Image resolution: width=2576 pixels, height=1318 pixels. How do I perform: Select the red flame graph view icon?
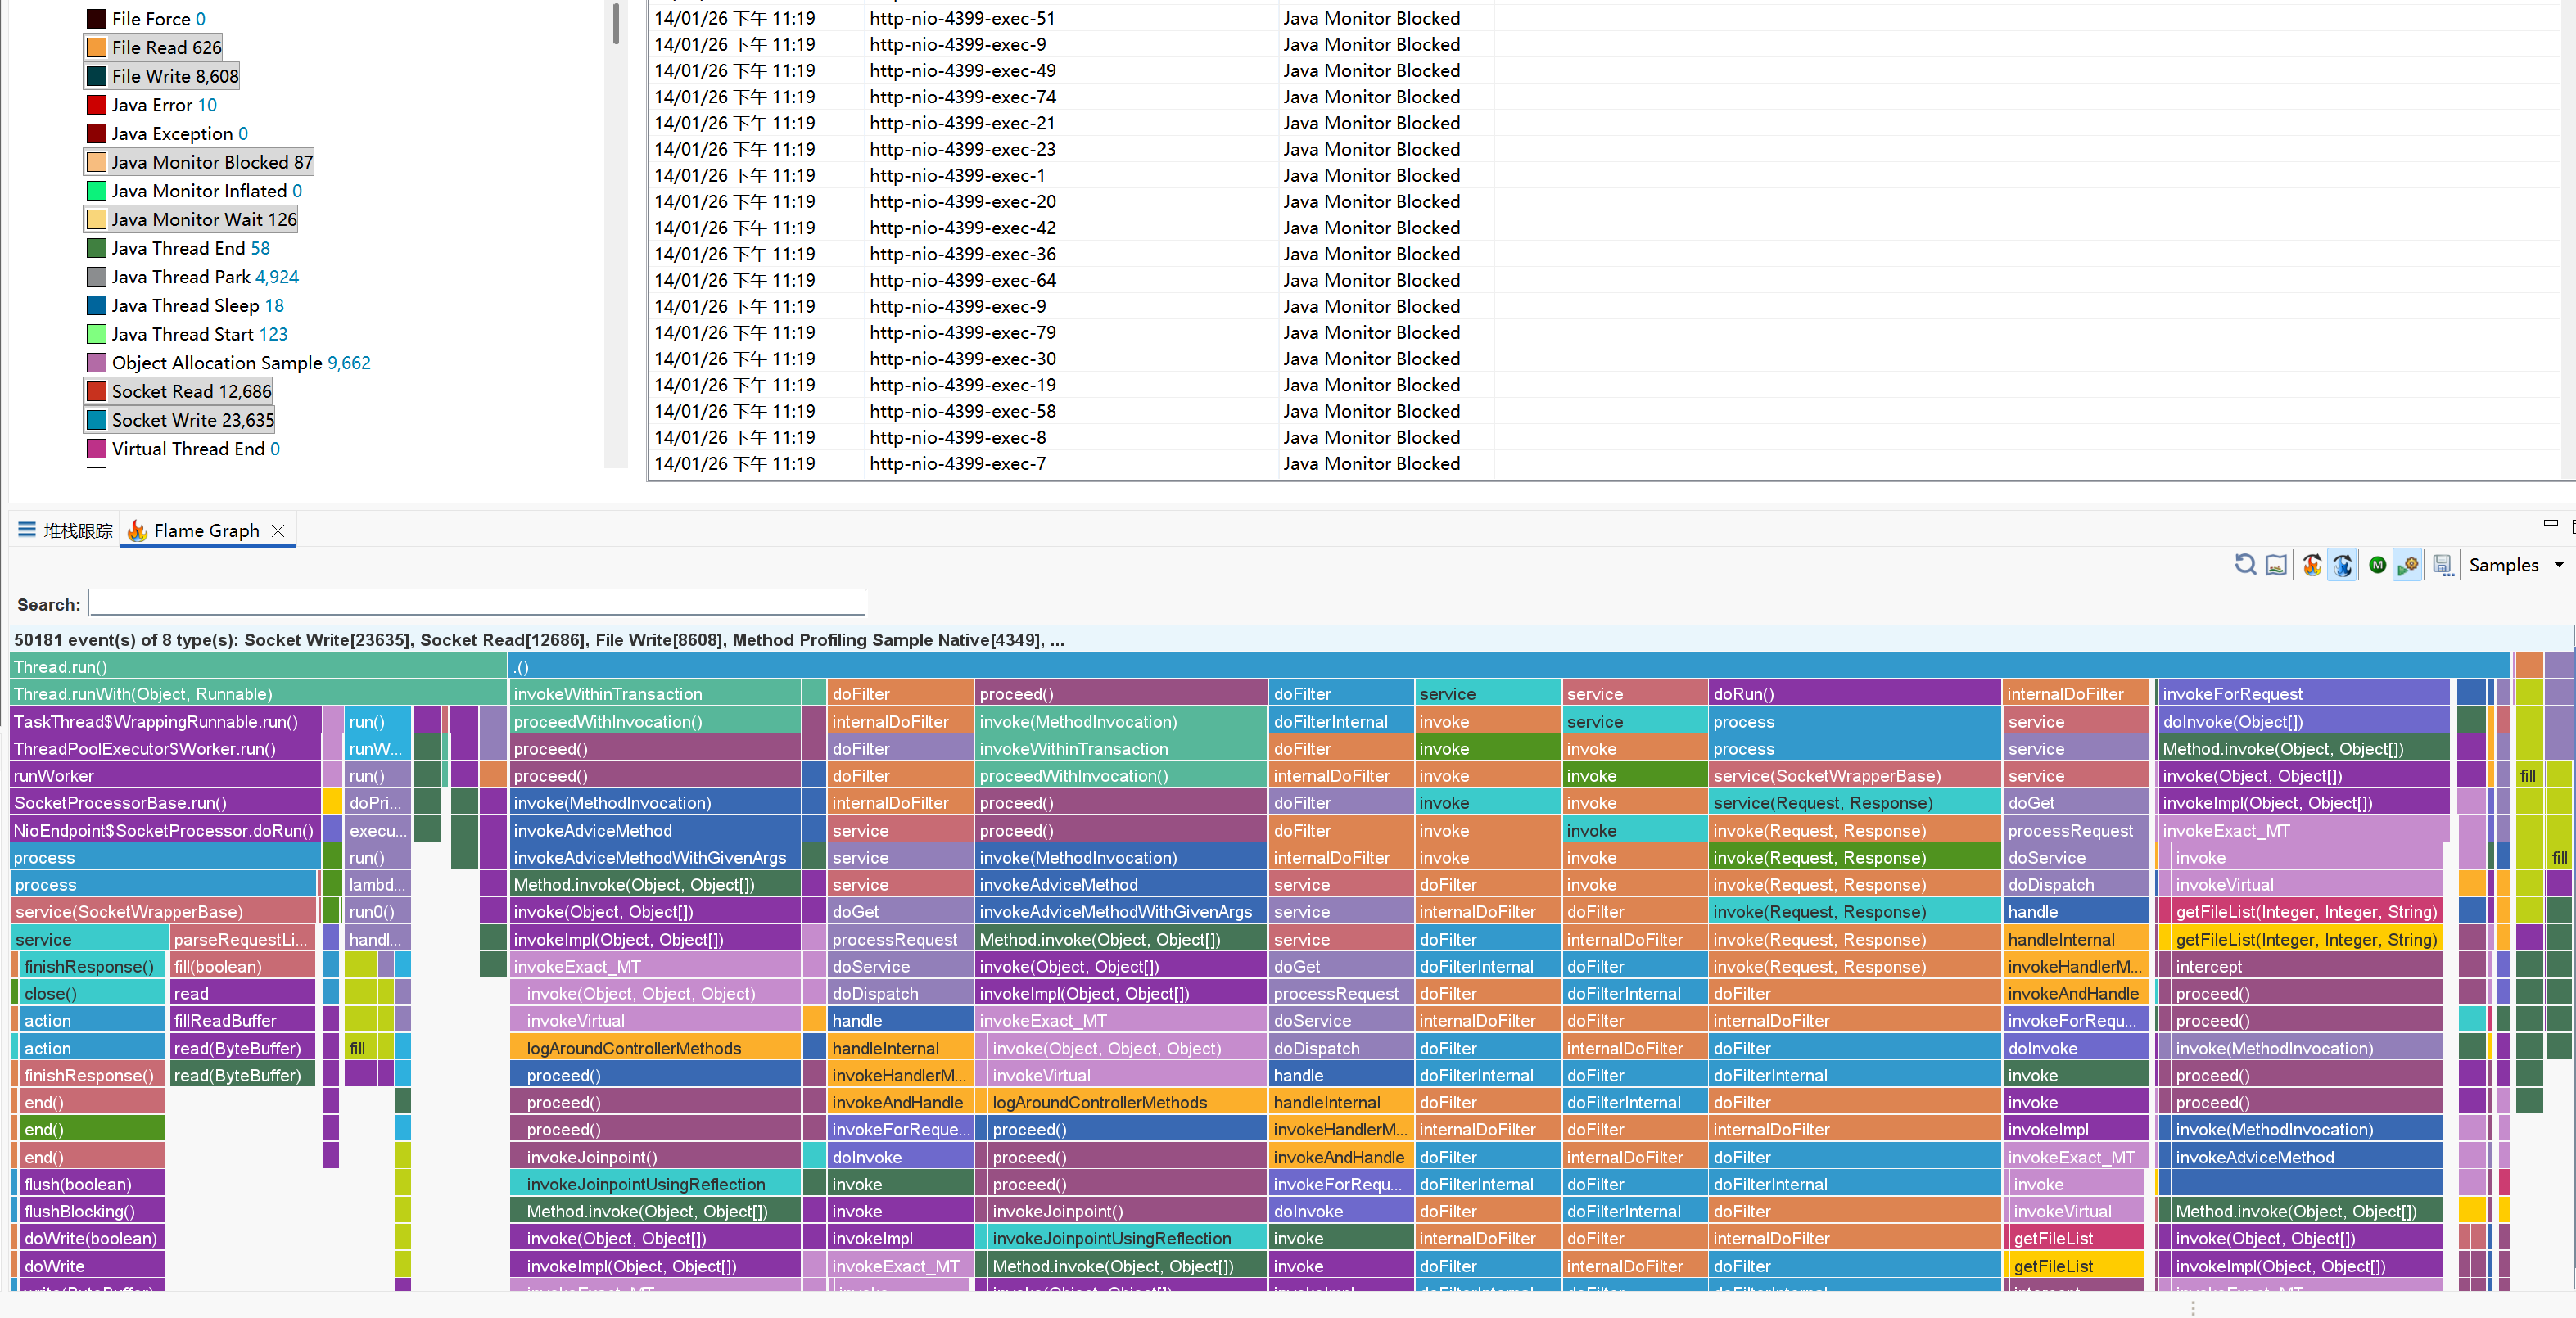pyautogui.click(x=2311, y=565)
